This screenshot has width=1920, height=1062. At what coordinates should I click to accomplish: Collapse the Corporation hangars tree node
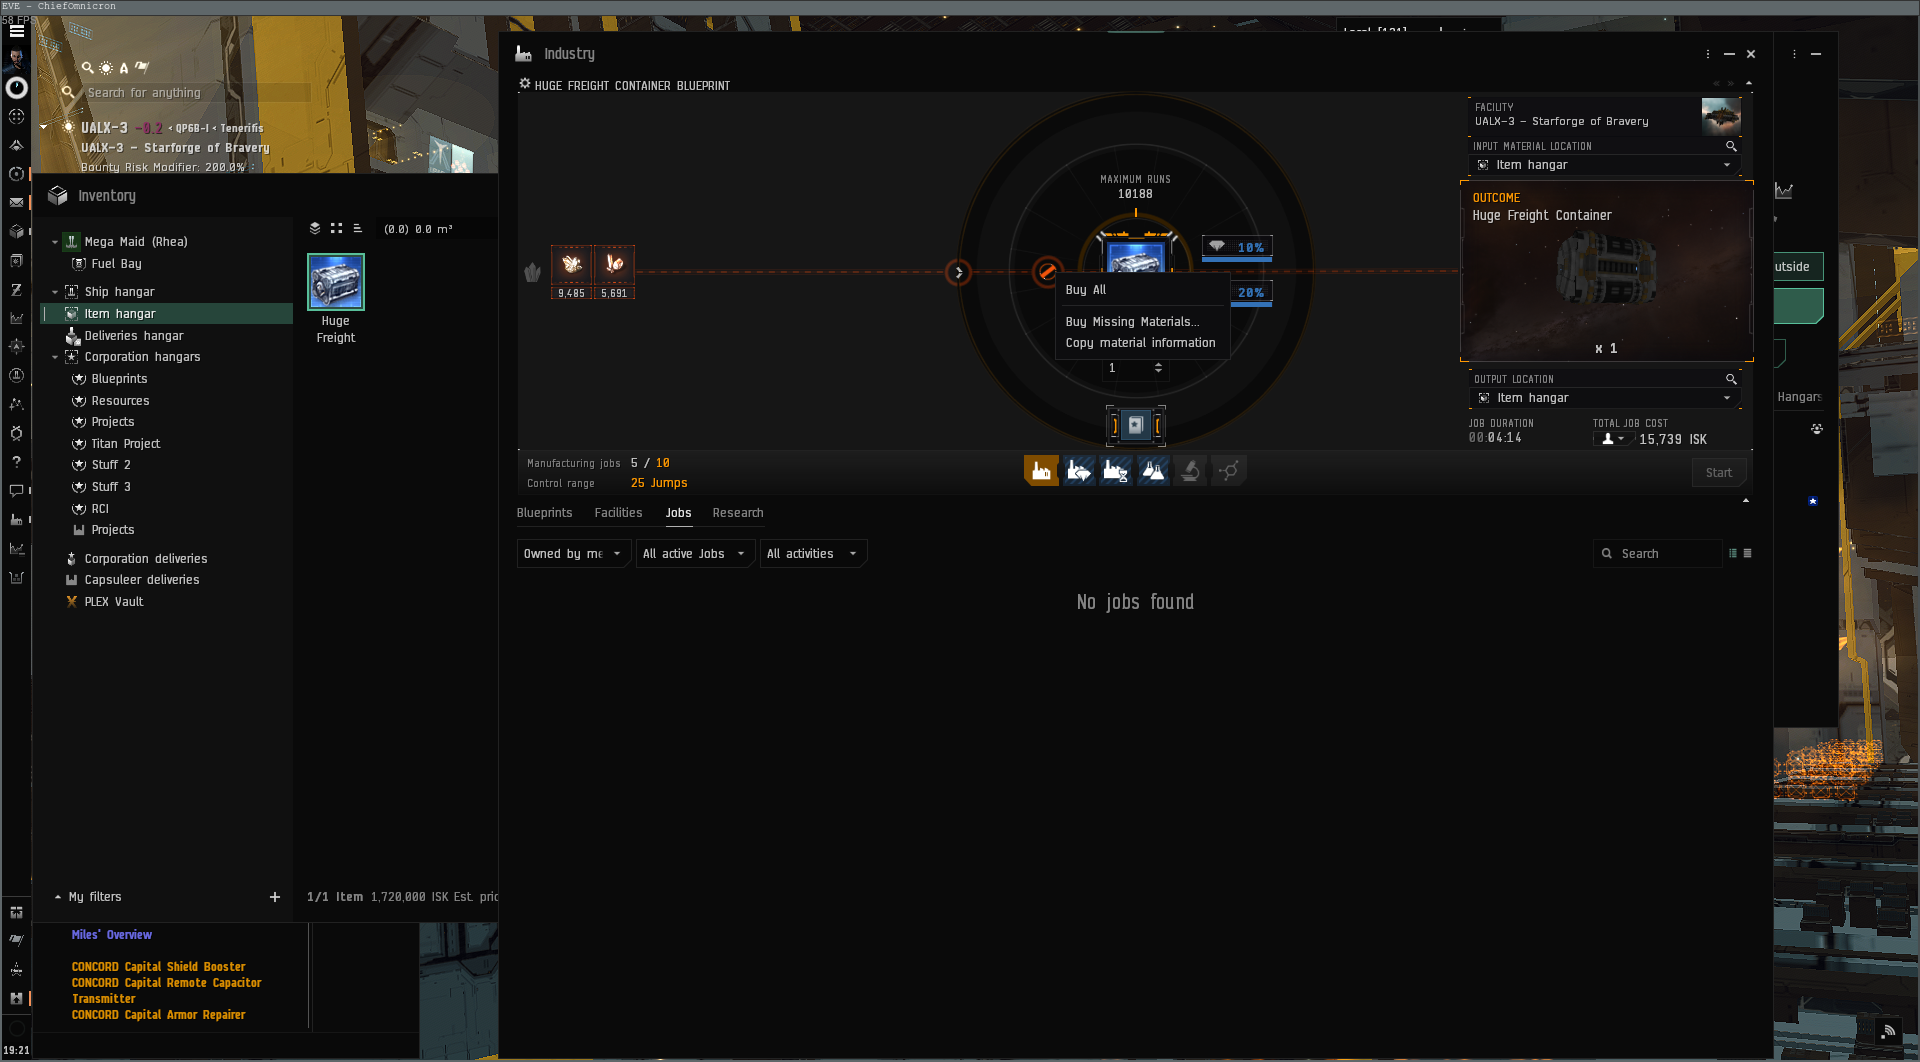point(55,357)
